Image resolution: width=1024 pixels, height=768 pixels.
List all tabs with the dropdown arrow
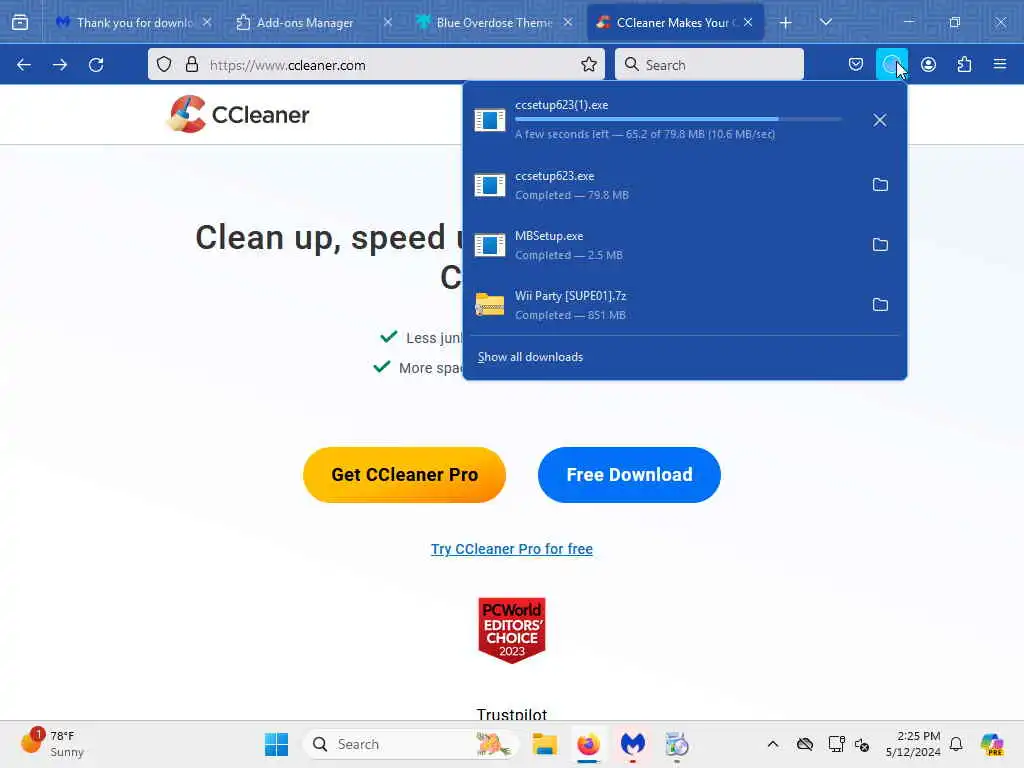tap(825, 22)
